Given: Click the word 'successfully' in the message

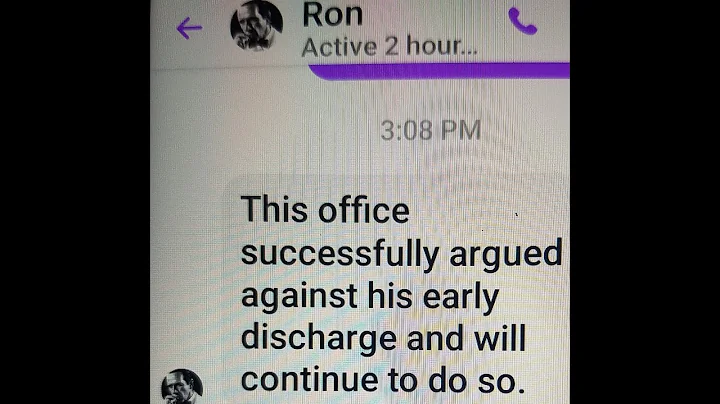Looking at the screenshot, I should click(x=340, y=254).
